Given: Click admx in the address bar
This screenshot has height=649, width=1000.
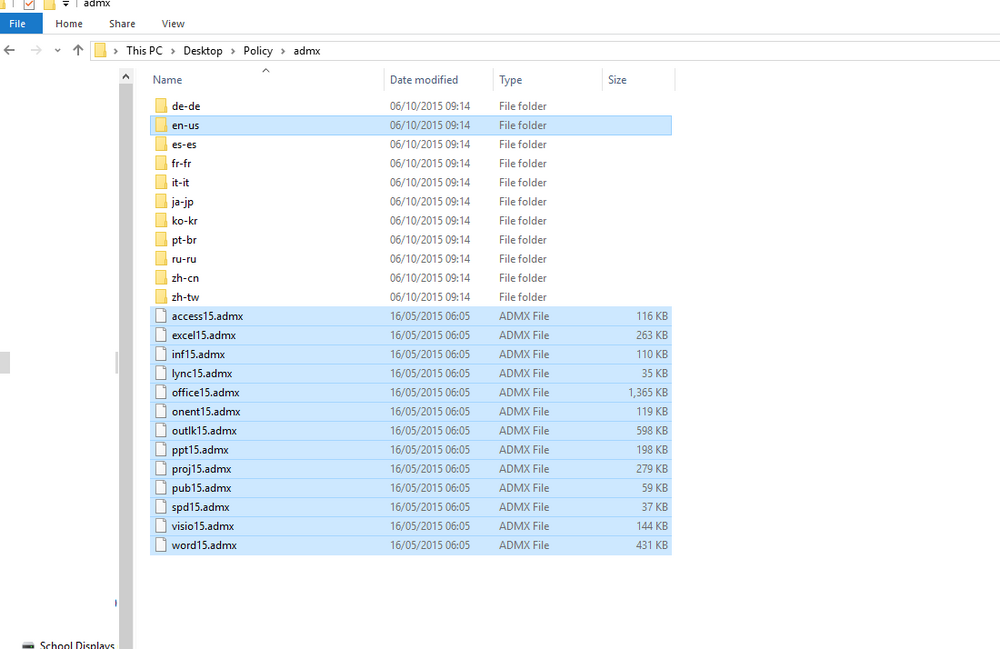Looking at the screenshot, I should click(307, 50).
